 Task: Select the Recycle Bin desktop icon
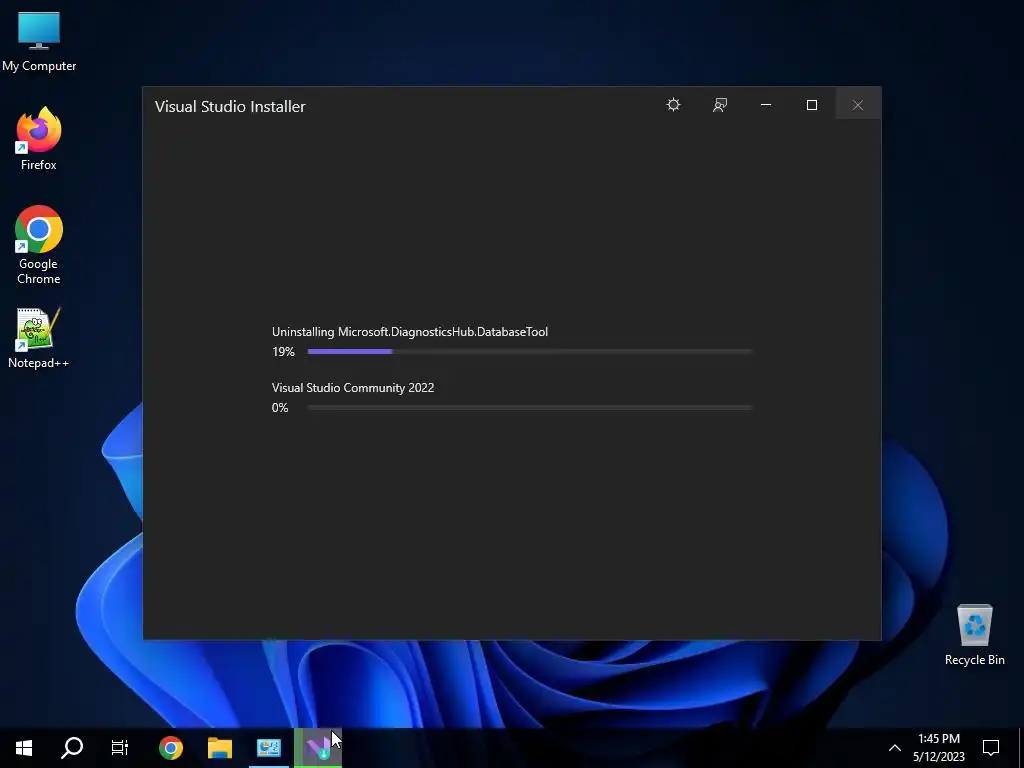974,634
